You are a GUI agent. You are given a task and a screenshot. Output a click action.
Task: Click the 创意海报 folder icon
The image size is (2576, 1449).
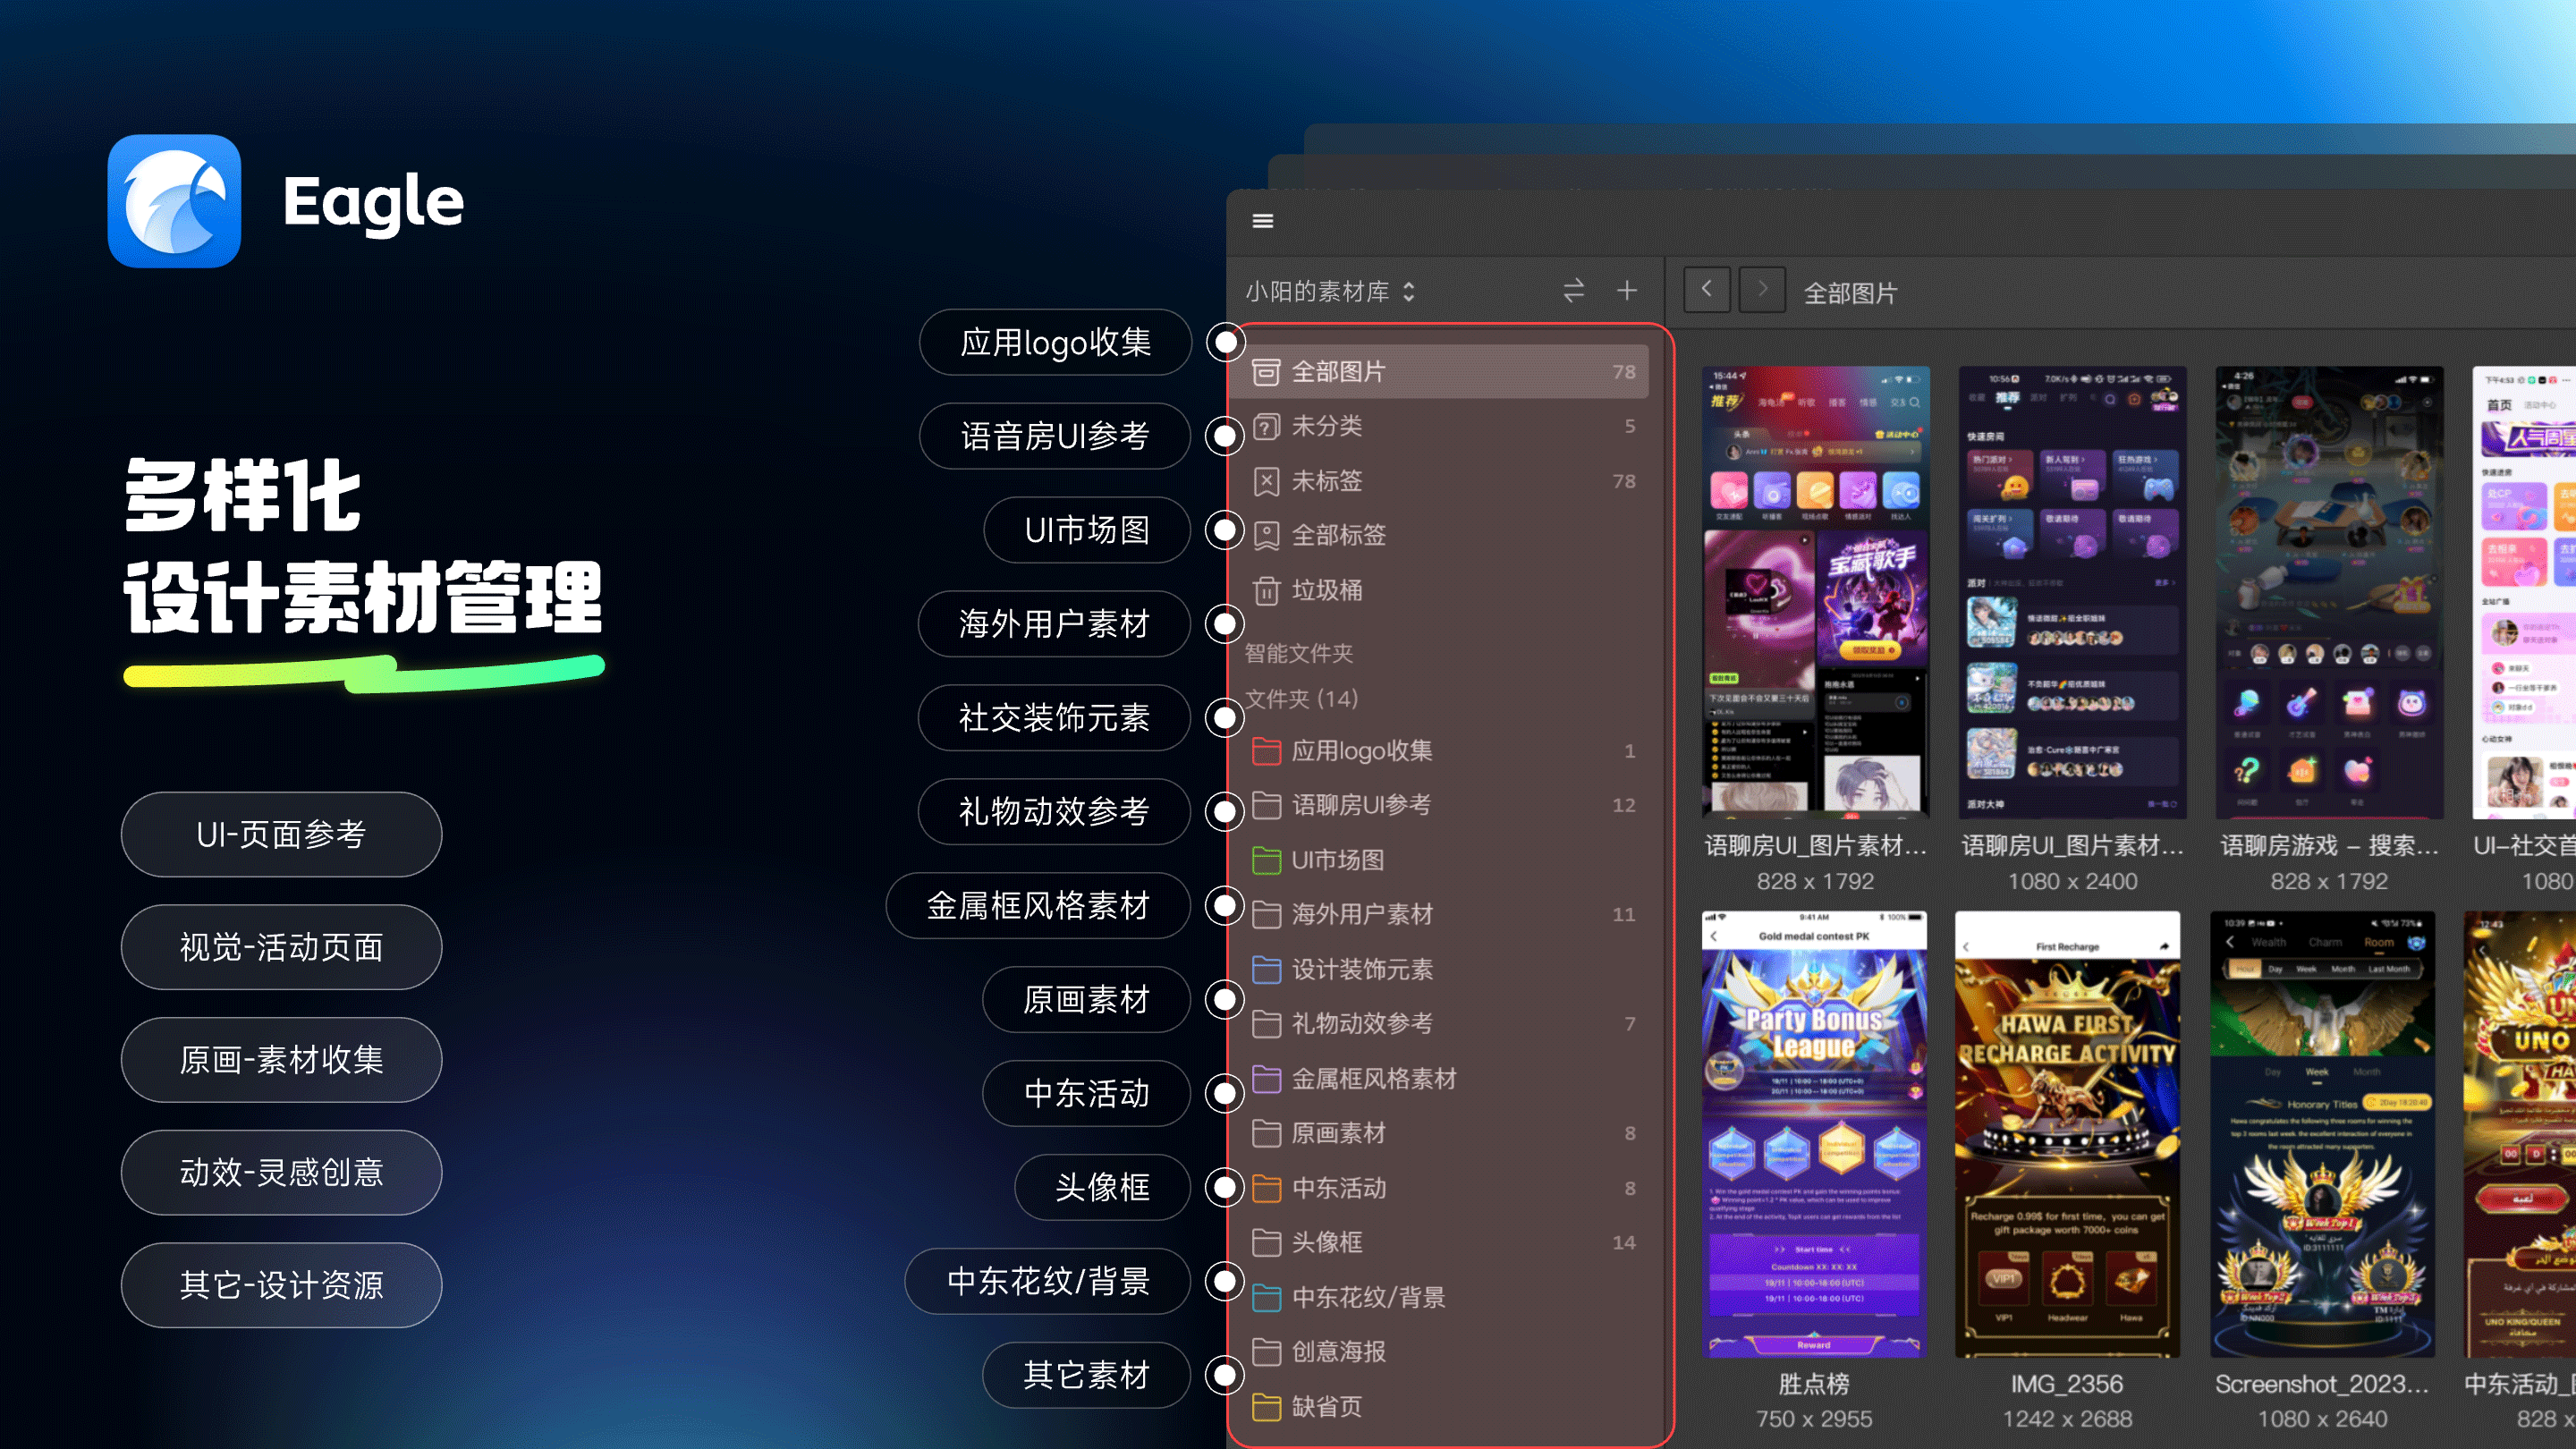pyautogui.click(x=1266, y=1352)
